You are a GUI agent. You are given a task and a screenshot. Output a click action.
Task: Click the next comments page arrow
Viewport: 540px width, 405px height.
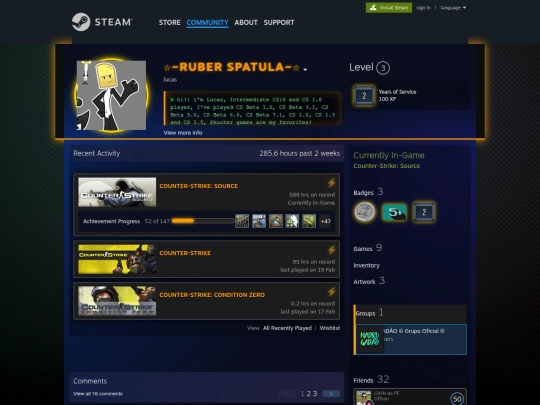[x=331, y=394]
